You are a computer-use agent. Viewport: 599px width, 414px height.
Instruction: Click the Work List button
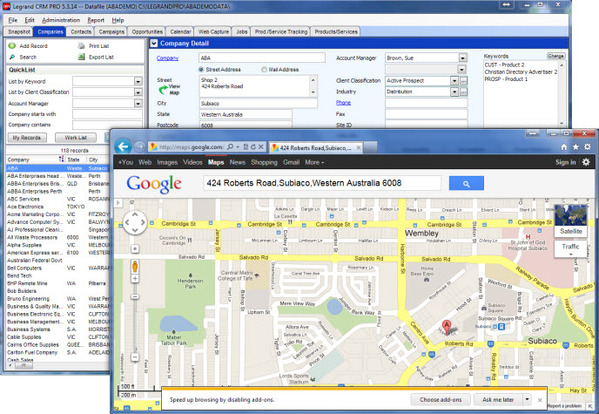point(76,137)
